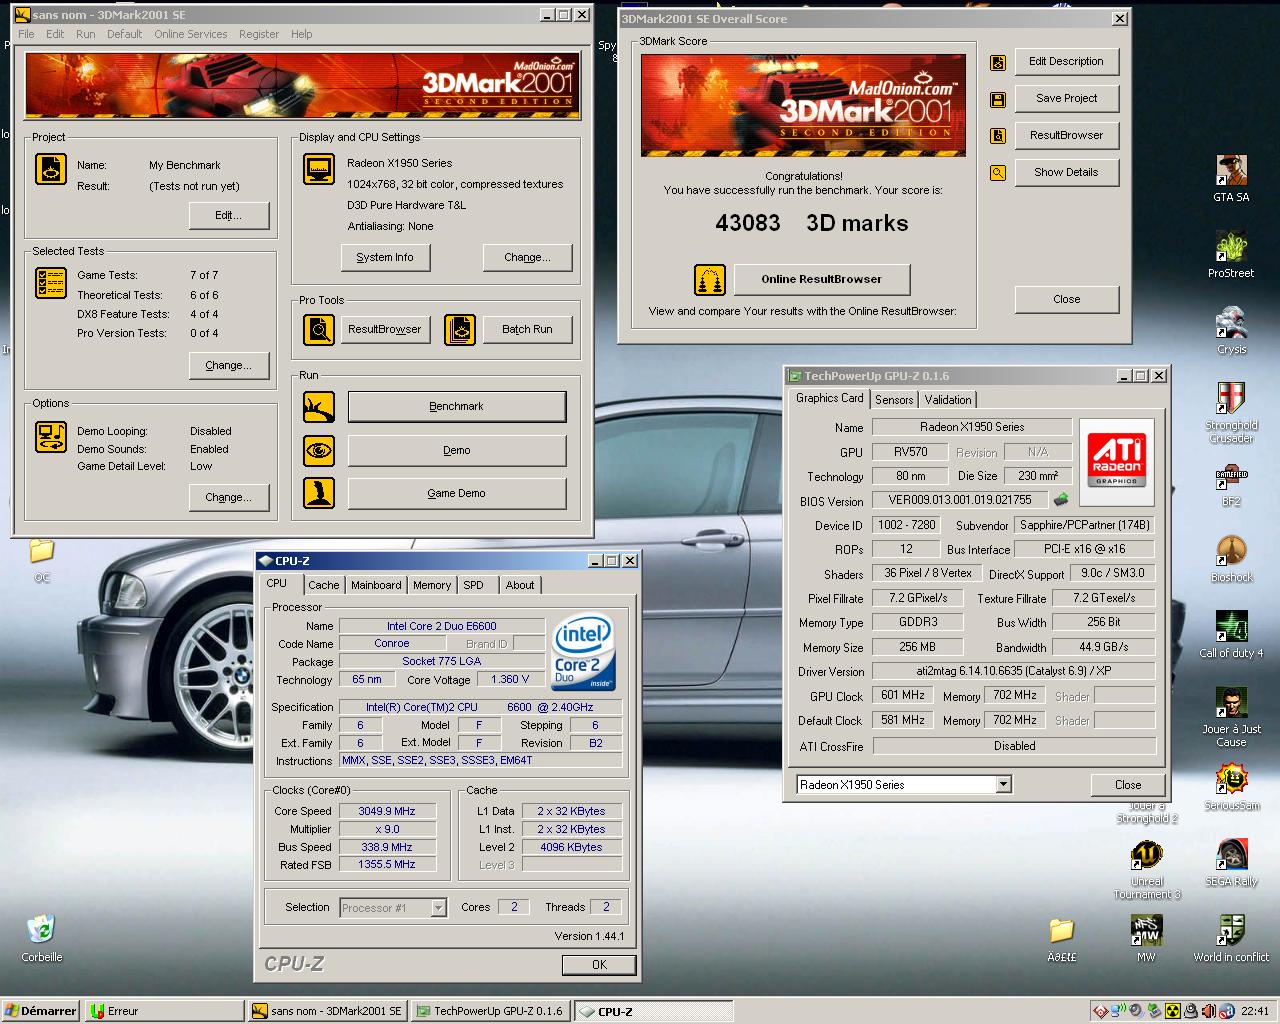Open Call of duty 4 desktop shortcut

1231,634
